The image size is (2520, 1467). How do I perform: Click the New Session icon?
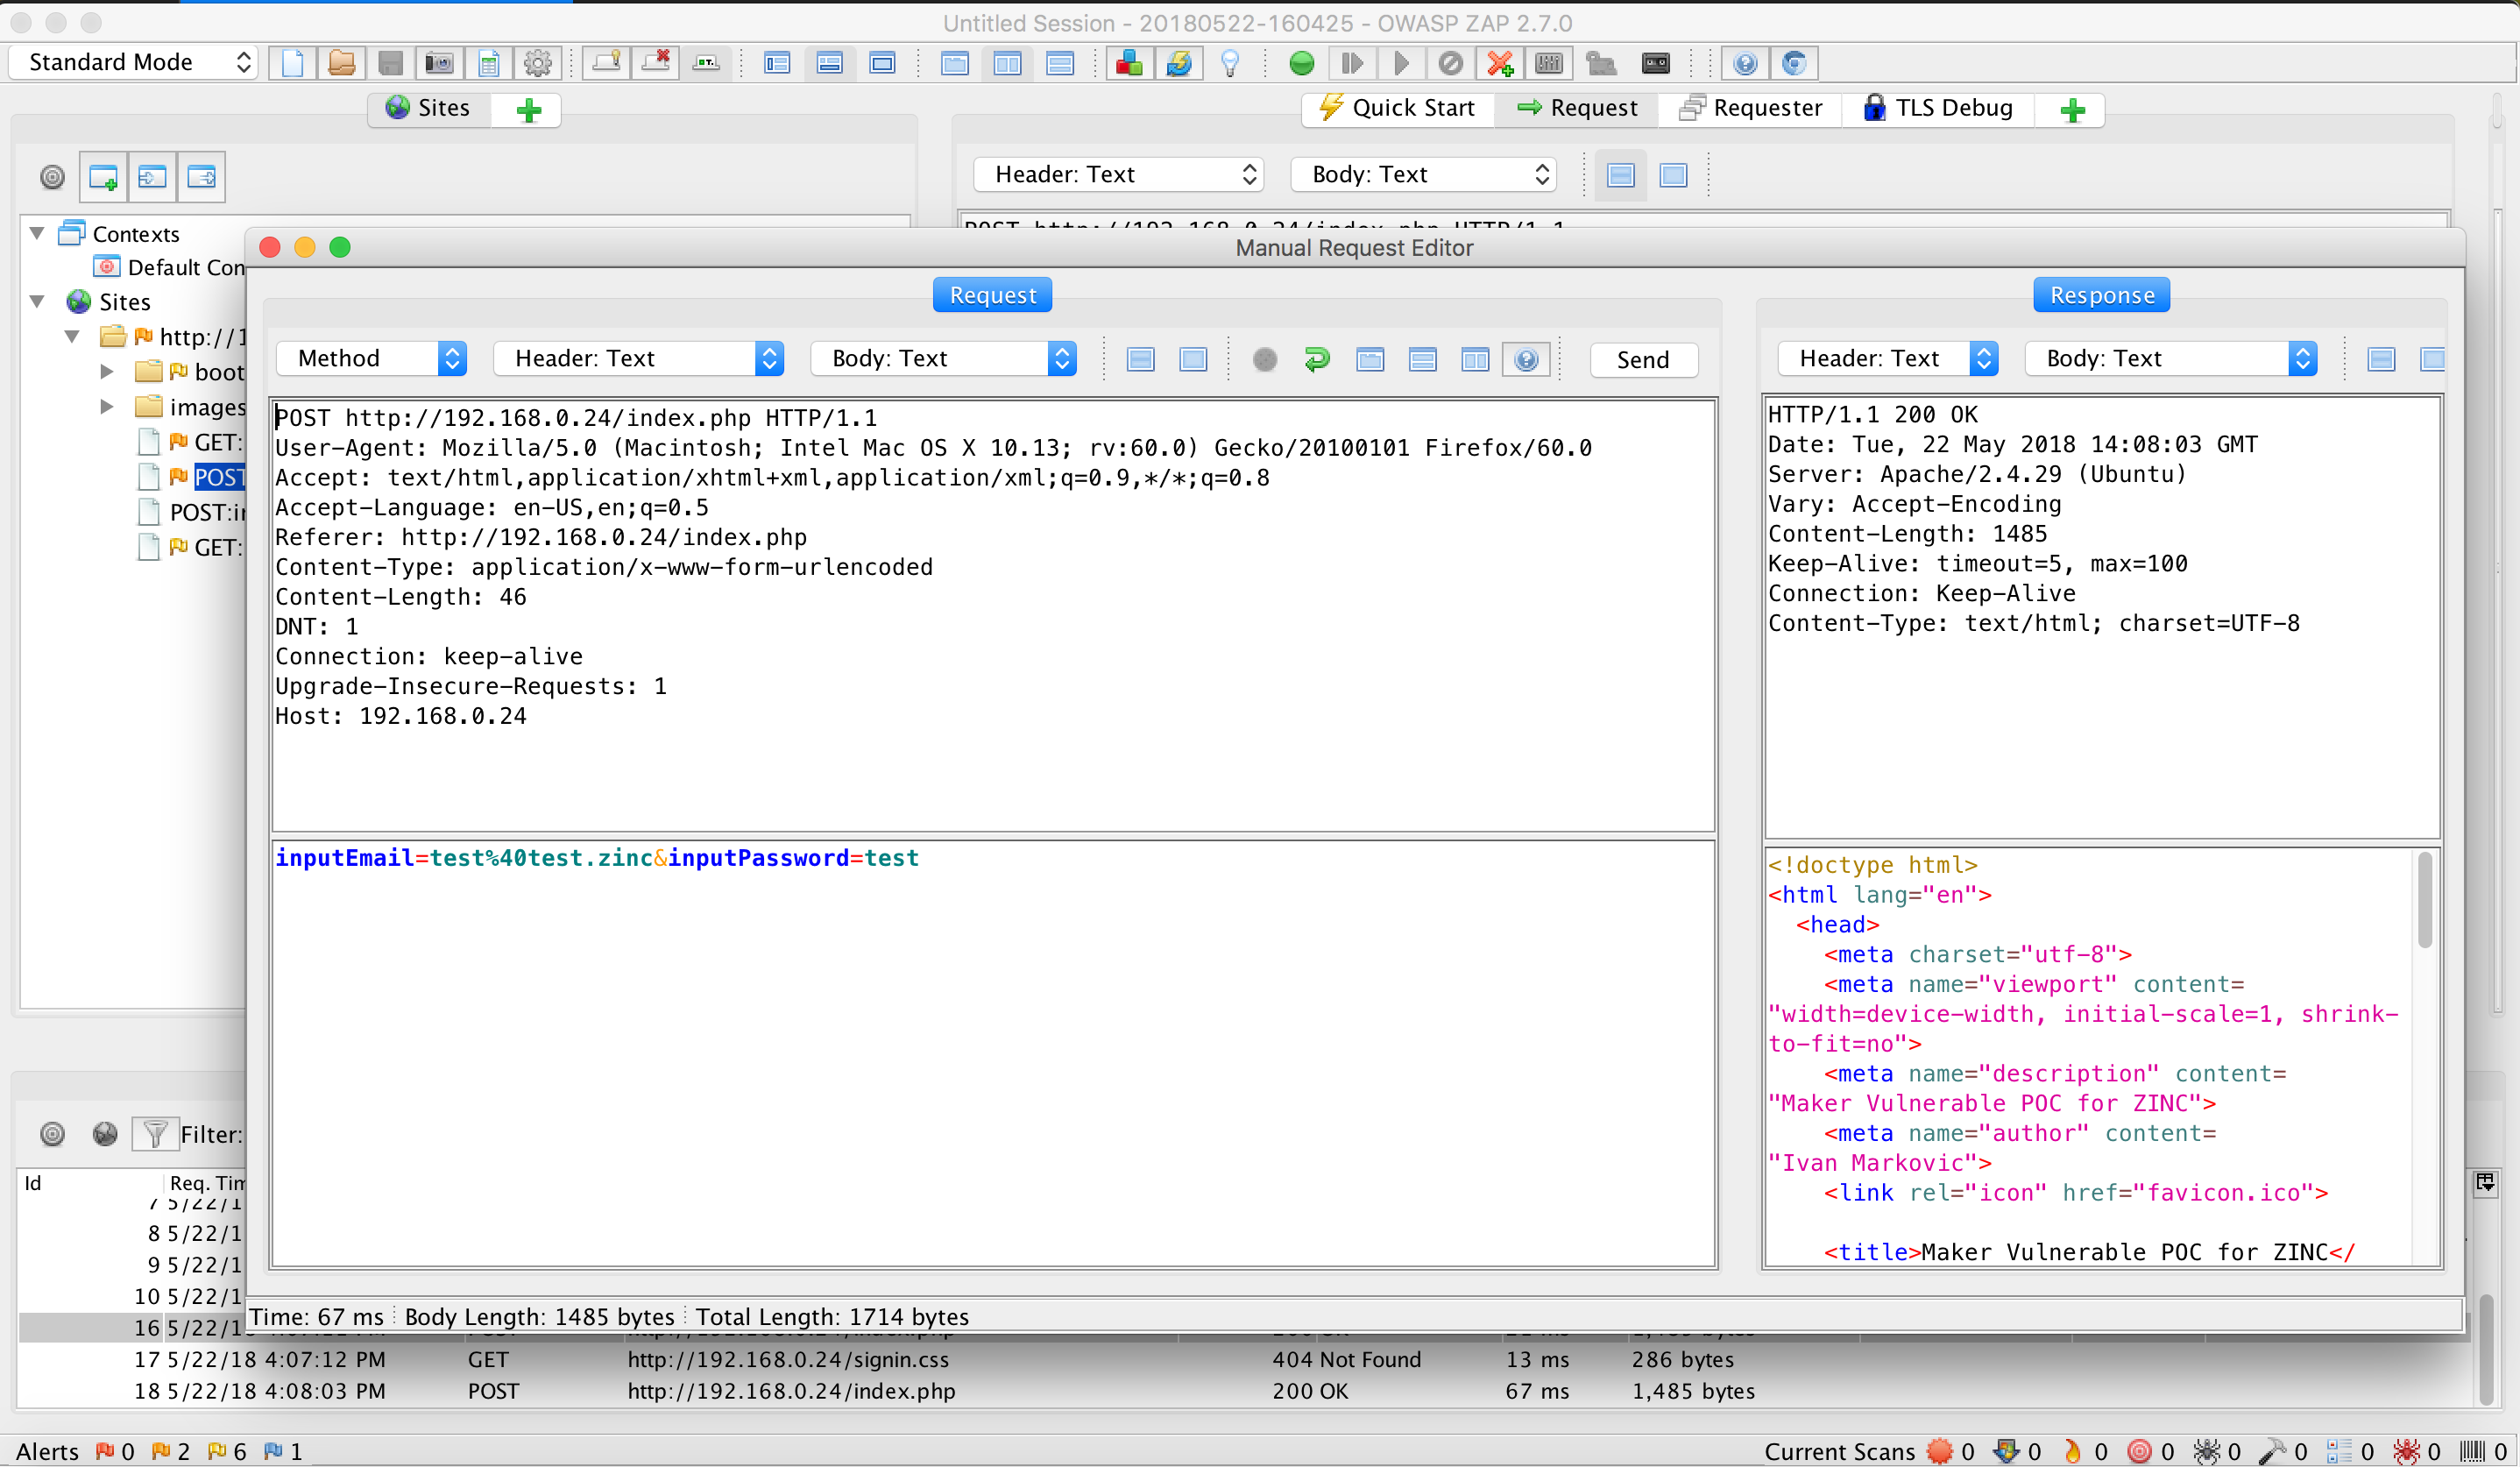point(292,63)
